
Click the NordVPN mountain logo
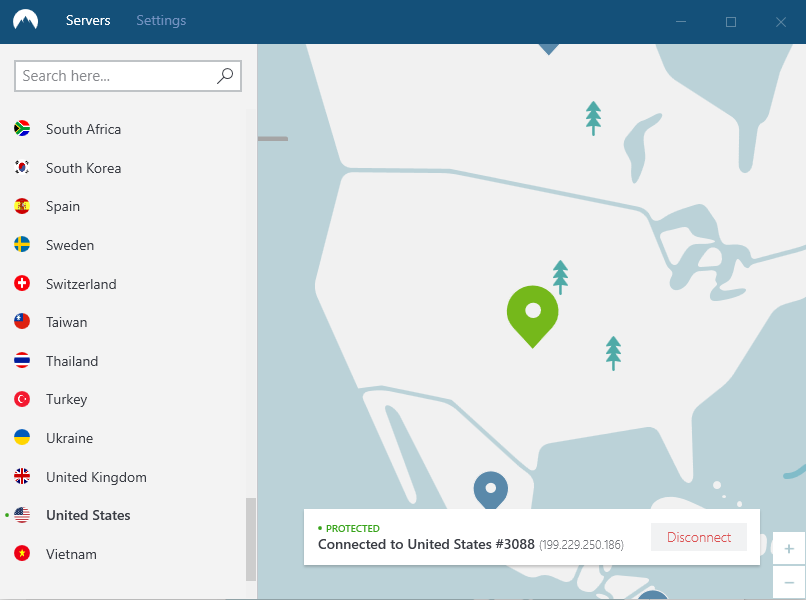(25, 21)
